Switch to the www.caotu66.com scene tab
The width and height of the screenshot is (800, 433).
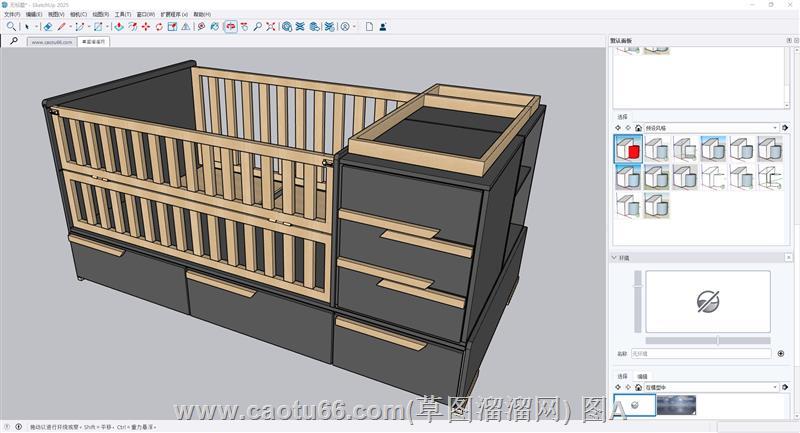tap(52, 42)
